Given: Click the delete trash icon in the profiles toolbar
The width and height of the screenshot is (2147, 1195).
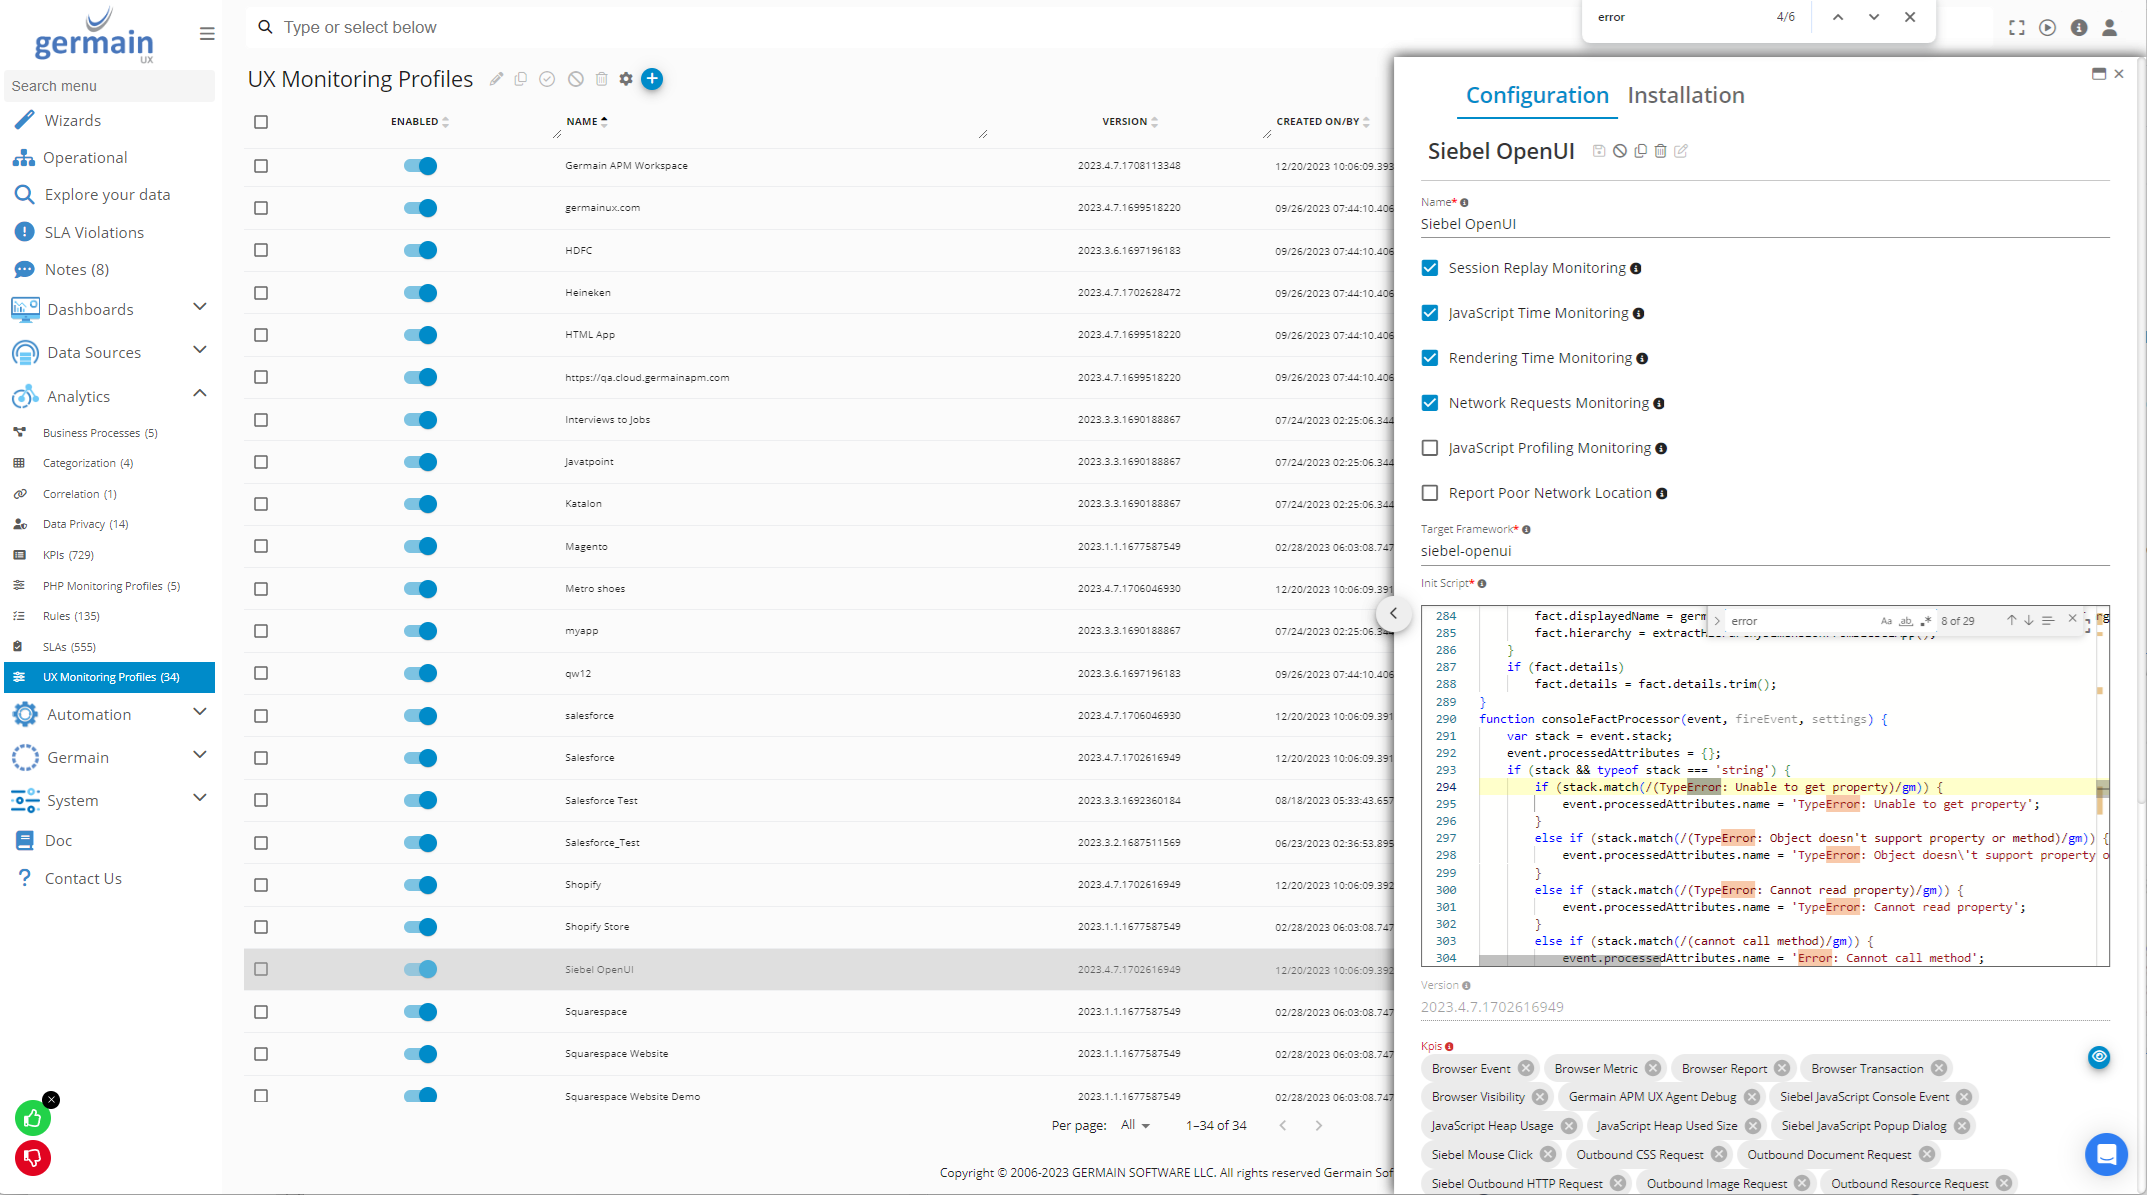Looking at the screenshot, I should pos(601,79).
